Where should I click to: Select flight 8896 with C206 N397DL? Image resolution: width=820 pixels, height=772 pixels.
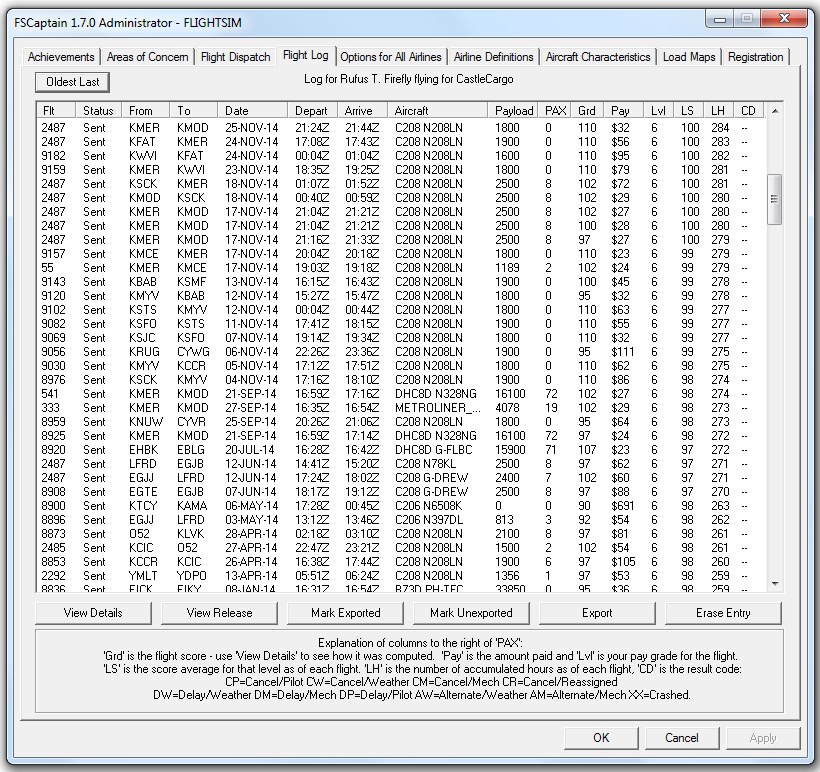coord(401,520)
